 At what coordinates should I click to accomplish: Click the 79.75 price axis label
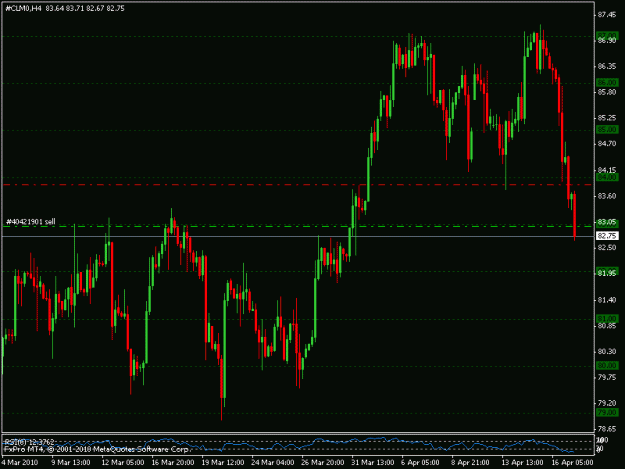tap(607, 377)
